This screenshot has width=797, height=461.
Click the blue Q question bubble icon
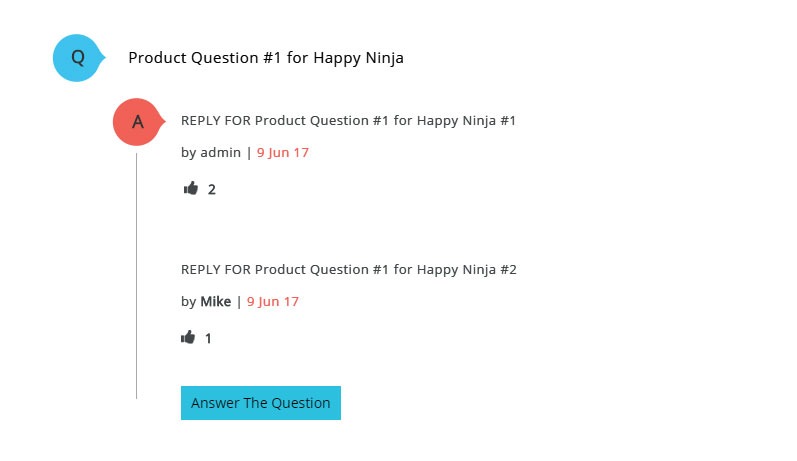point(78,58)
